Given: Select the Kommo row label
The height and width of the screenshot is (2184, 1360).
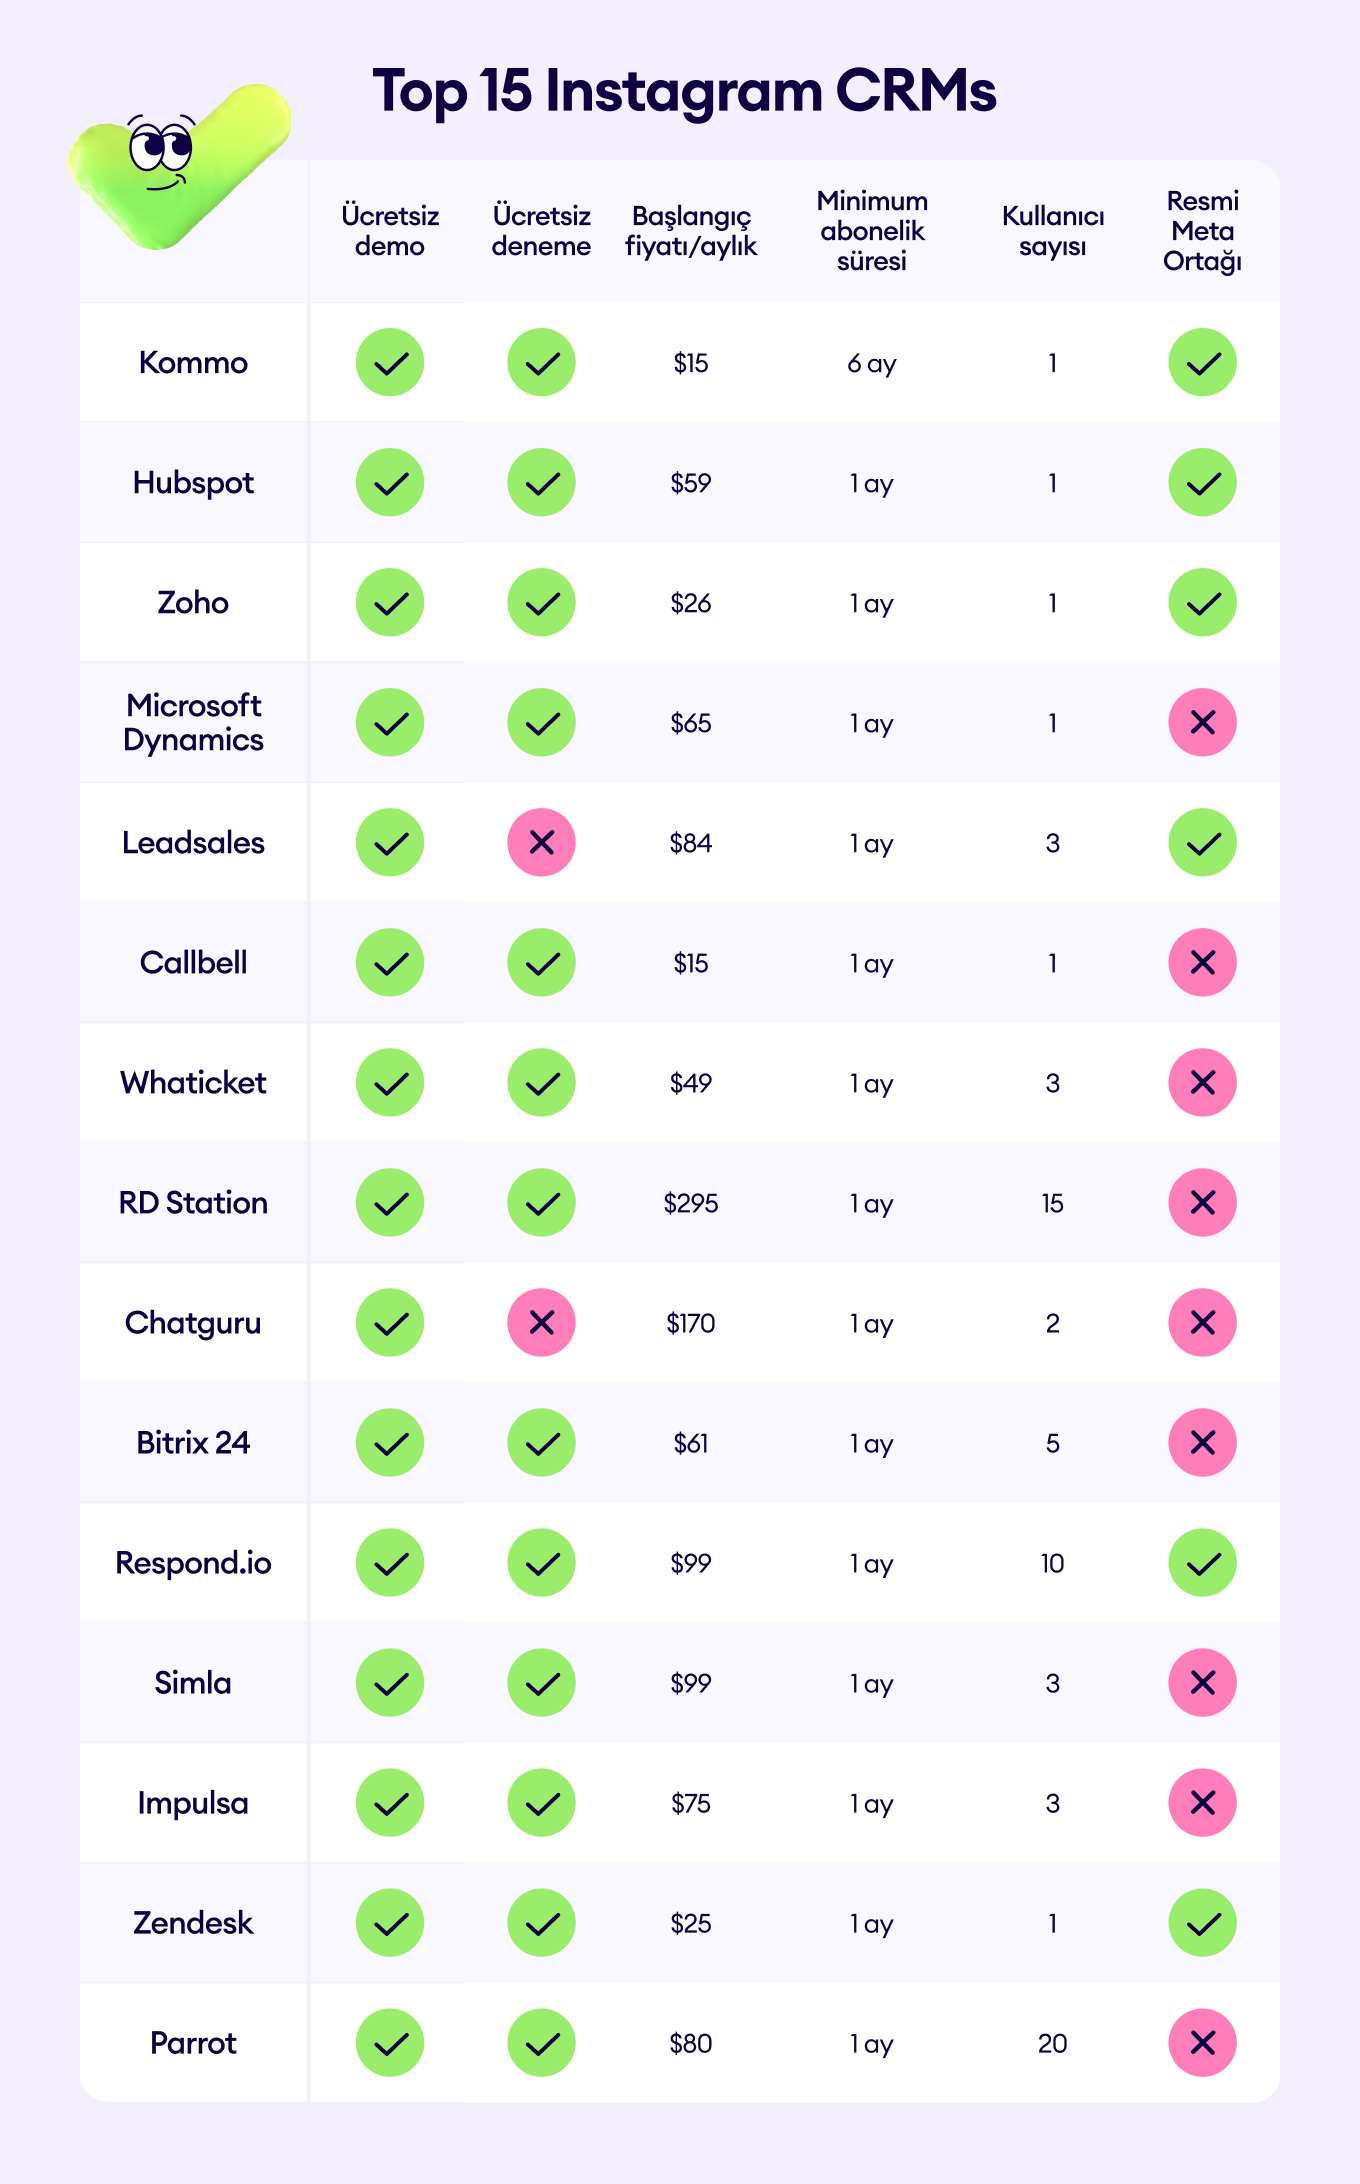Looking at the screenshot, I should [193, 362].
